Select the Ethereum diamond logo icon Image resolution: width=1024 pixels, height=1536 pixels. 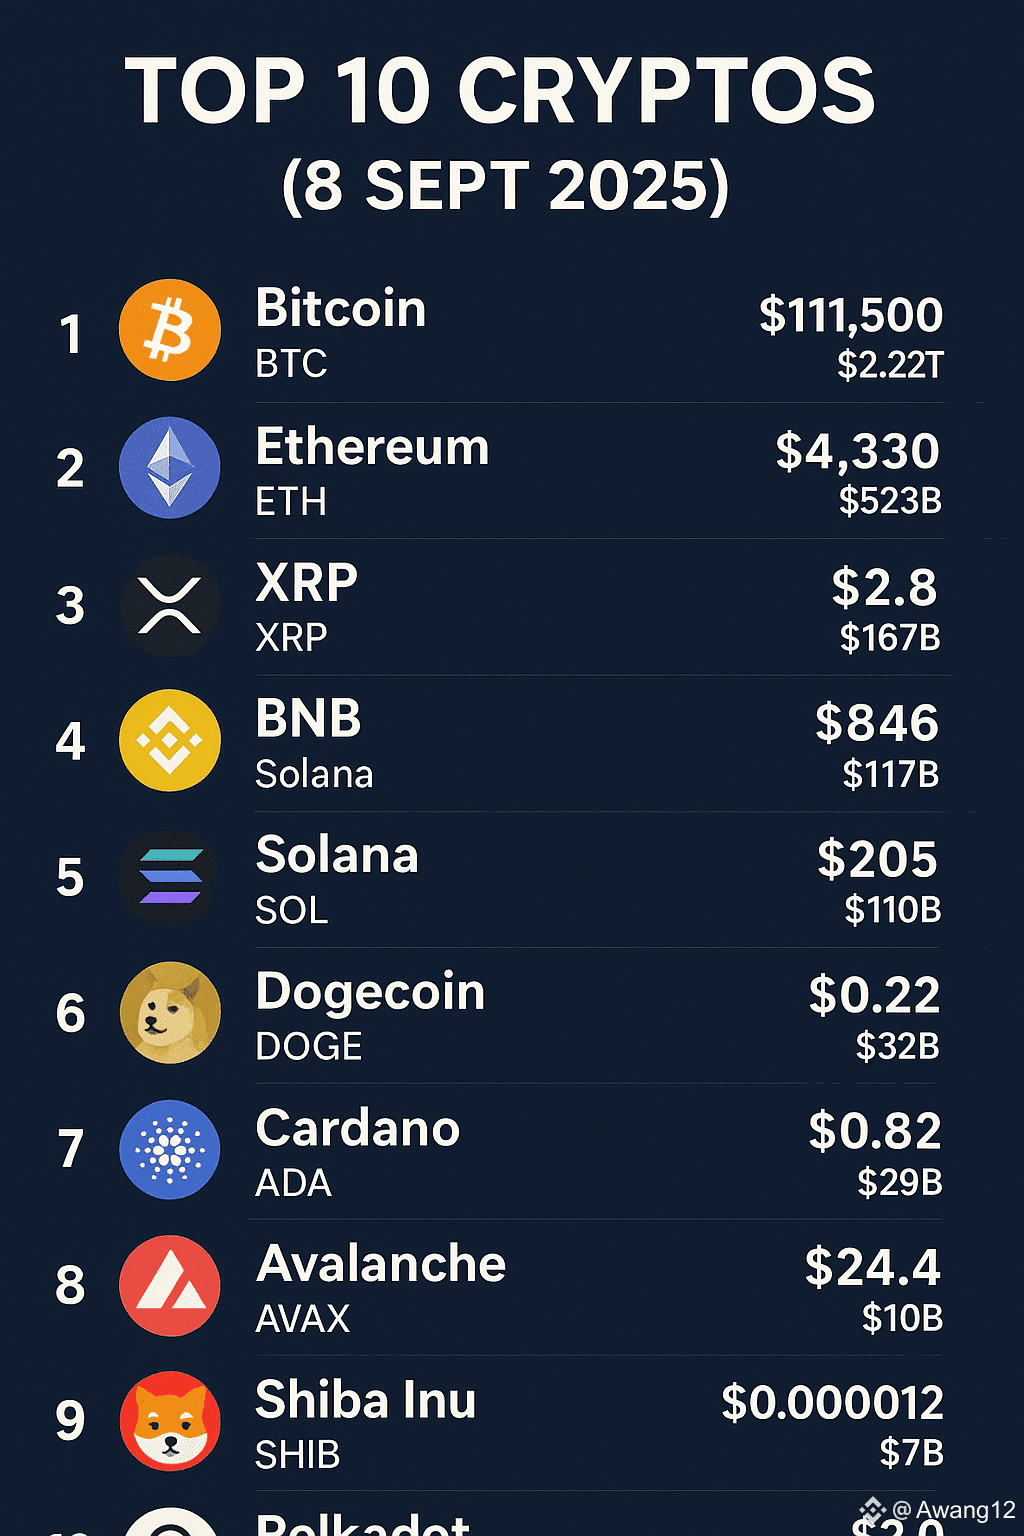pyautogui.click(x=170, y=468)
